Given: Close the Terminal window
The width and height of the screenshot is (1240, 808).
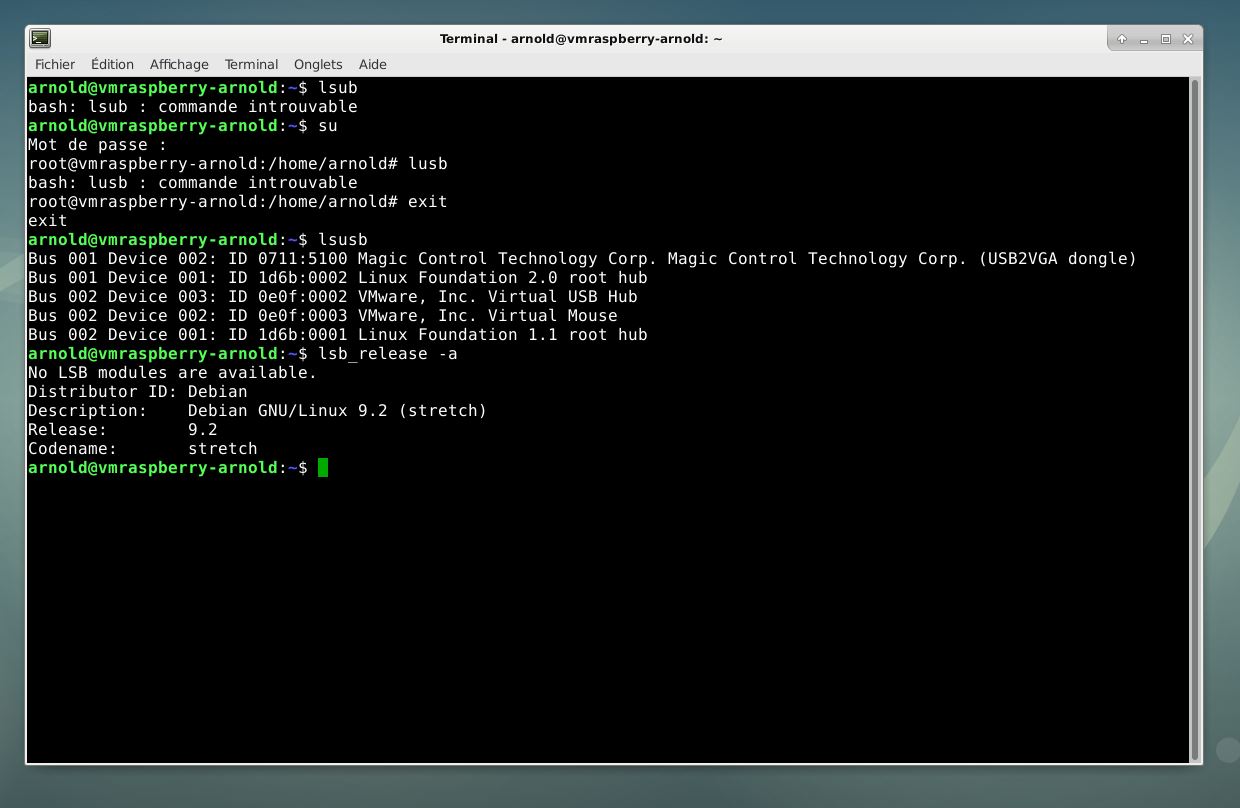Looking at the screenshot, I should pos(1188,39).
